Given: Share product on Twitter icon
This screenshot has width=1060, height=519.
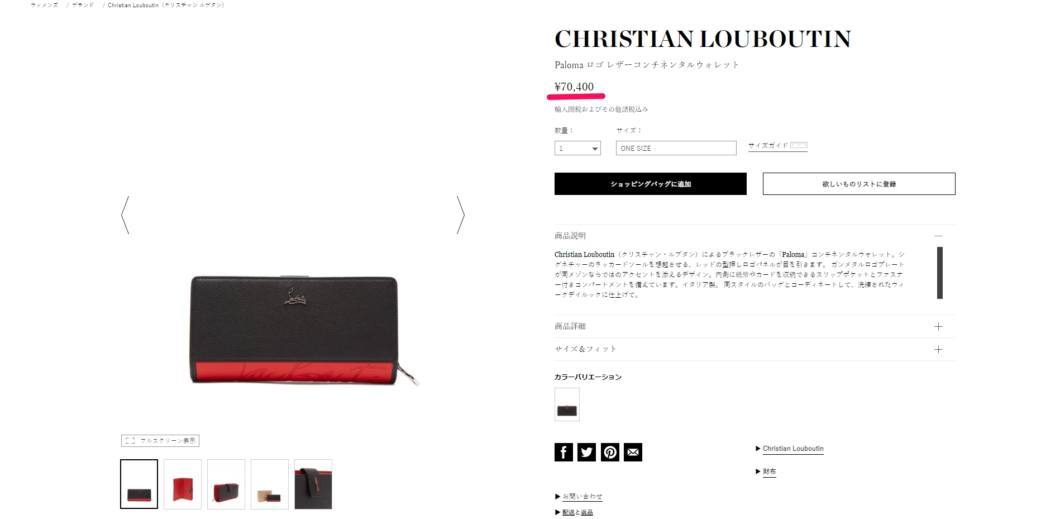Looking at the screenshot, I should point(587,452).
